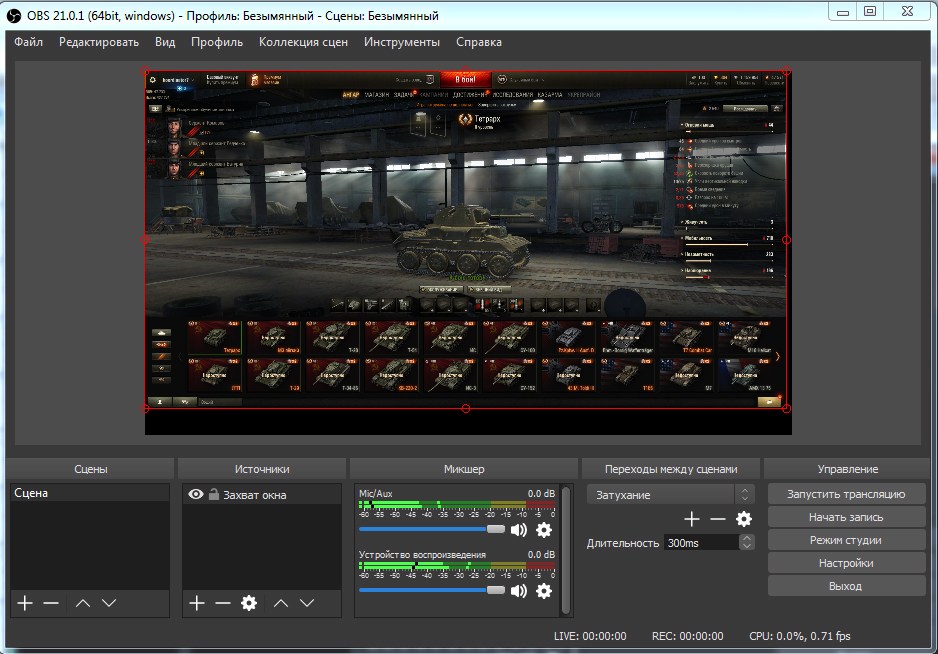Add a scene transition with plus icon
This screenshot has width=938, height=654.
692,519
